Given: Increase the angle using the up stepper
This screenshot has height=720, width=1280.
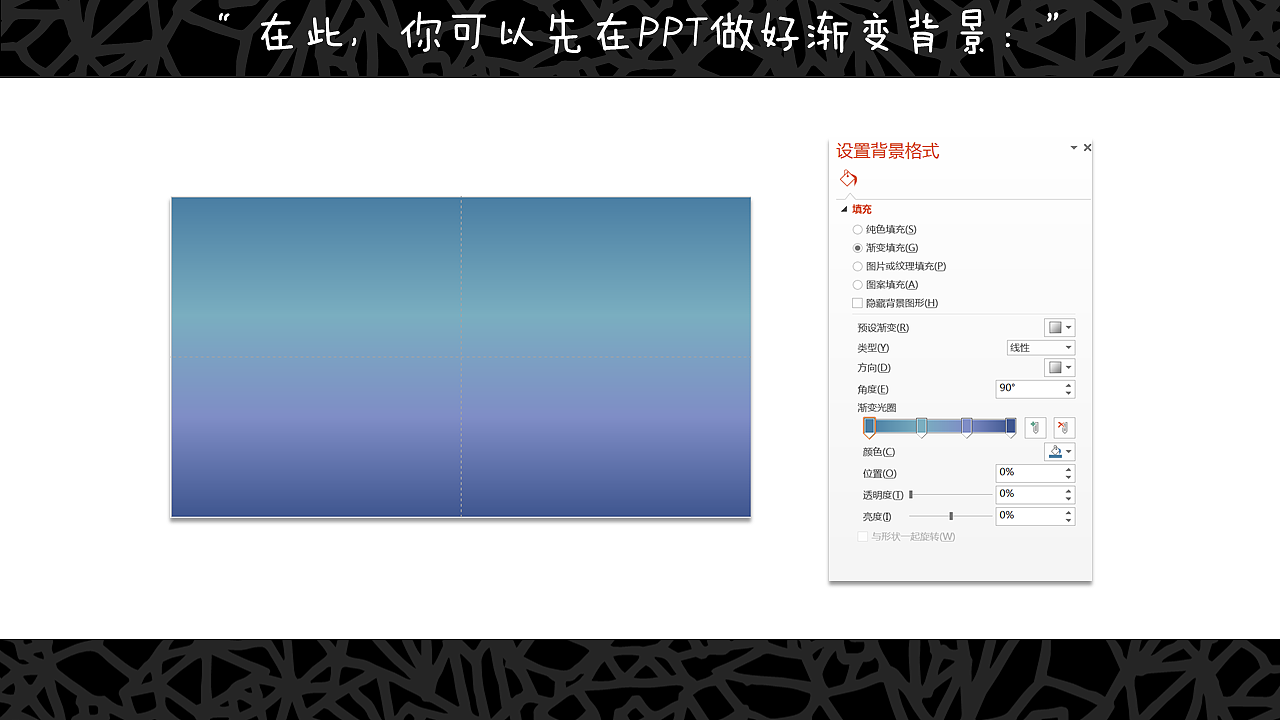Looking at the screenshot, I should click(x=1068, y=385).
